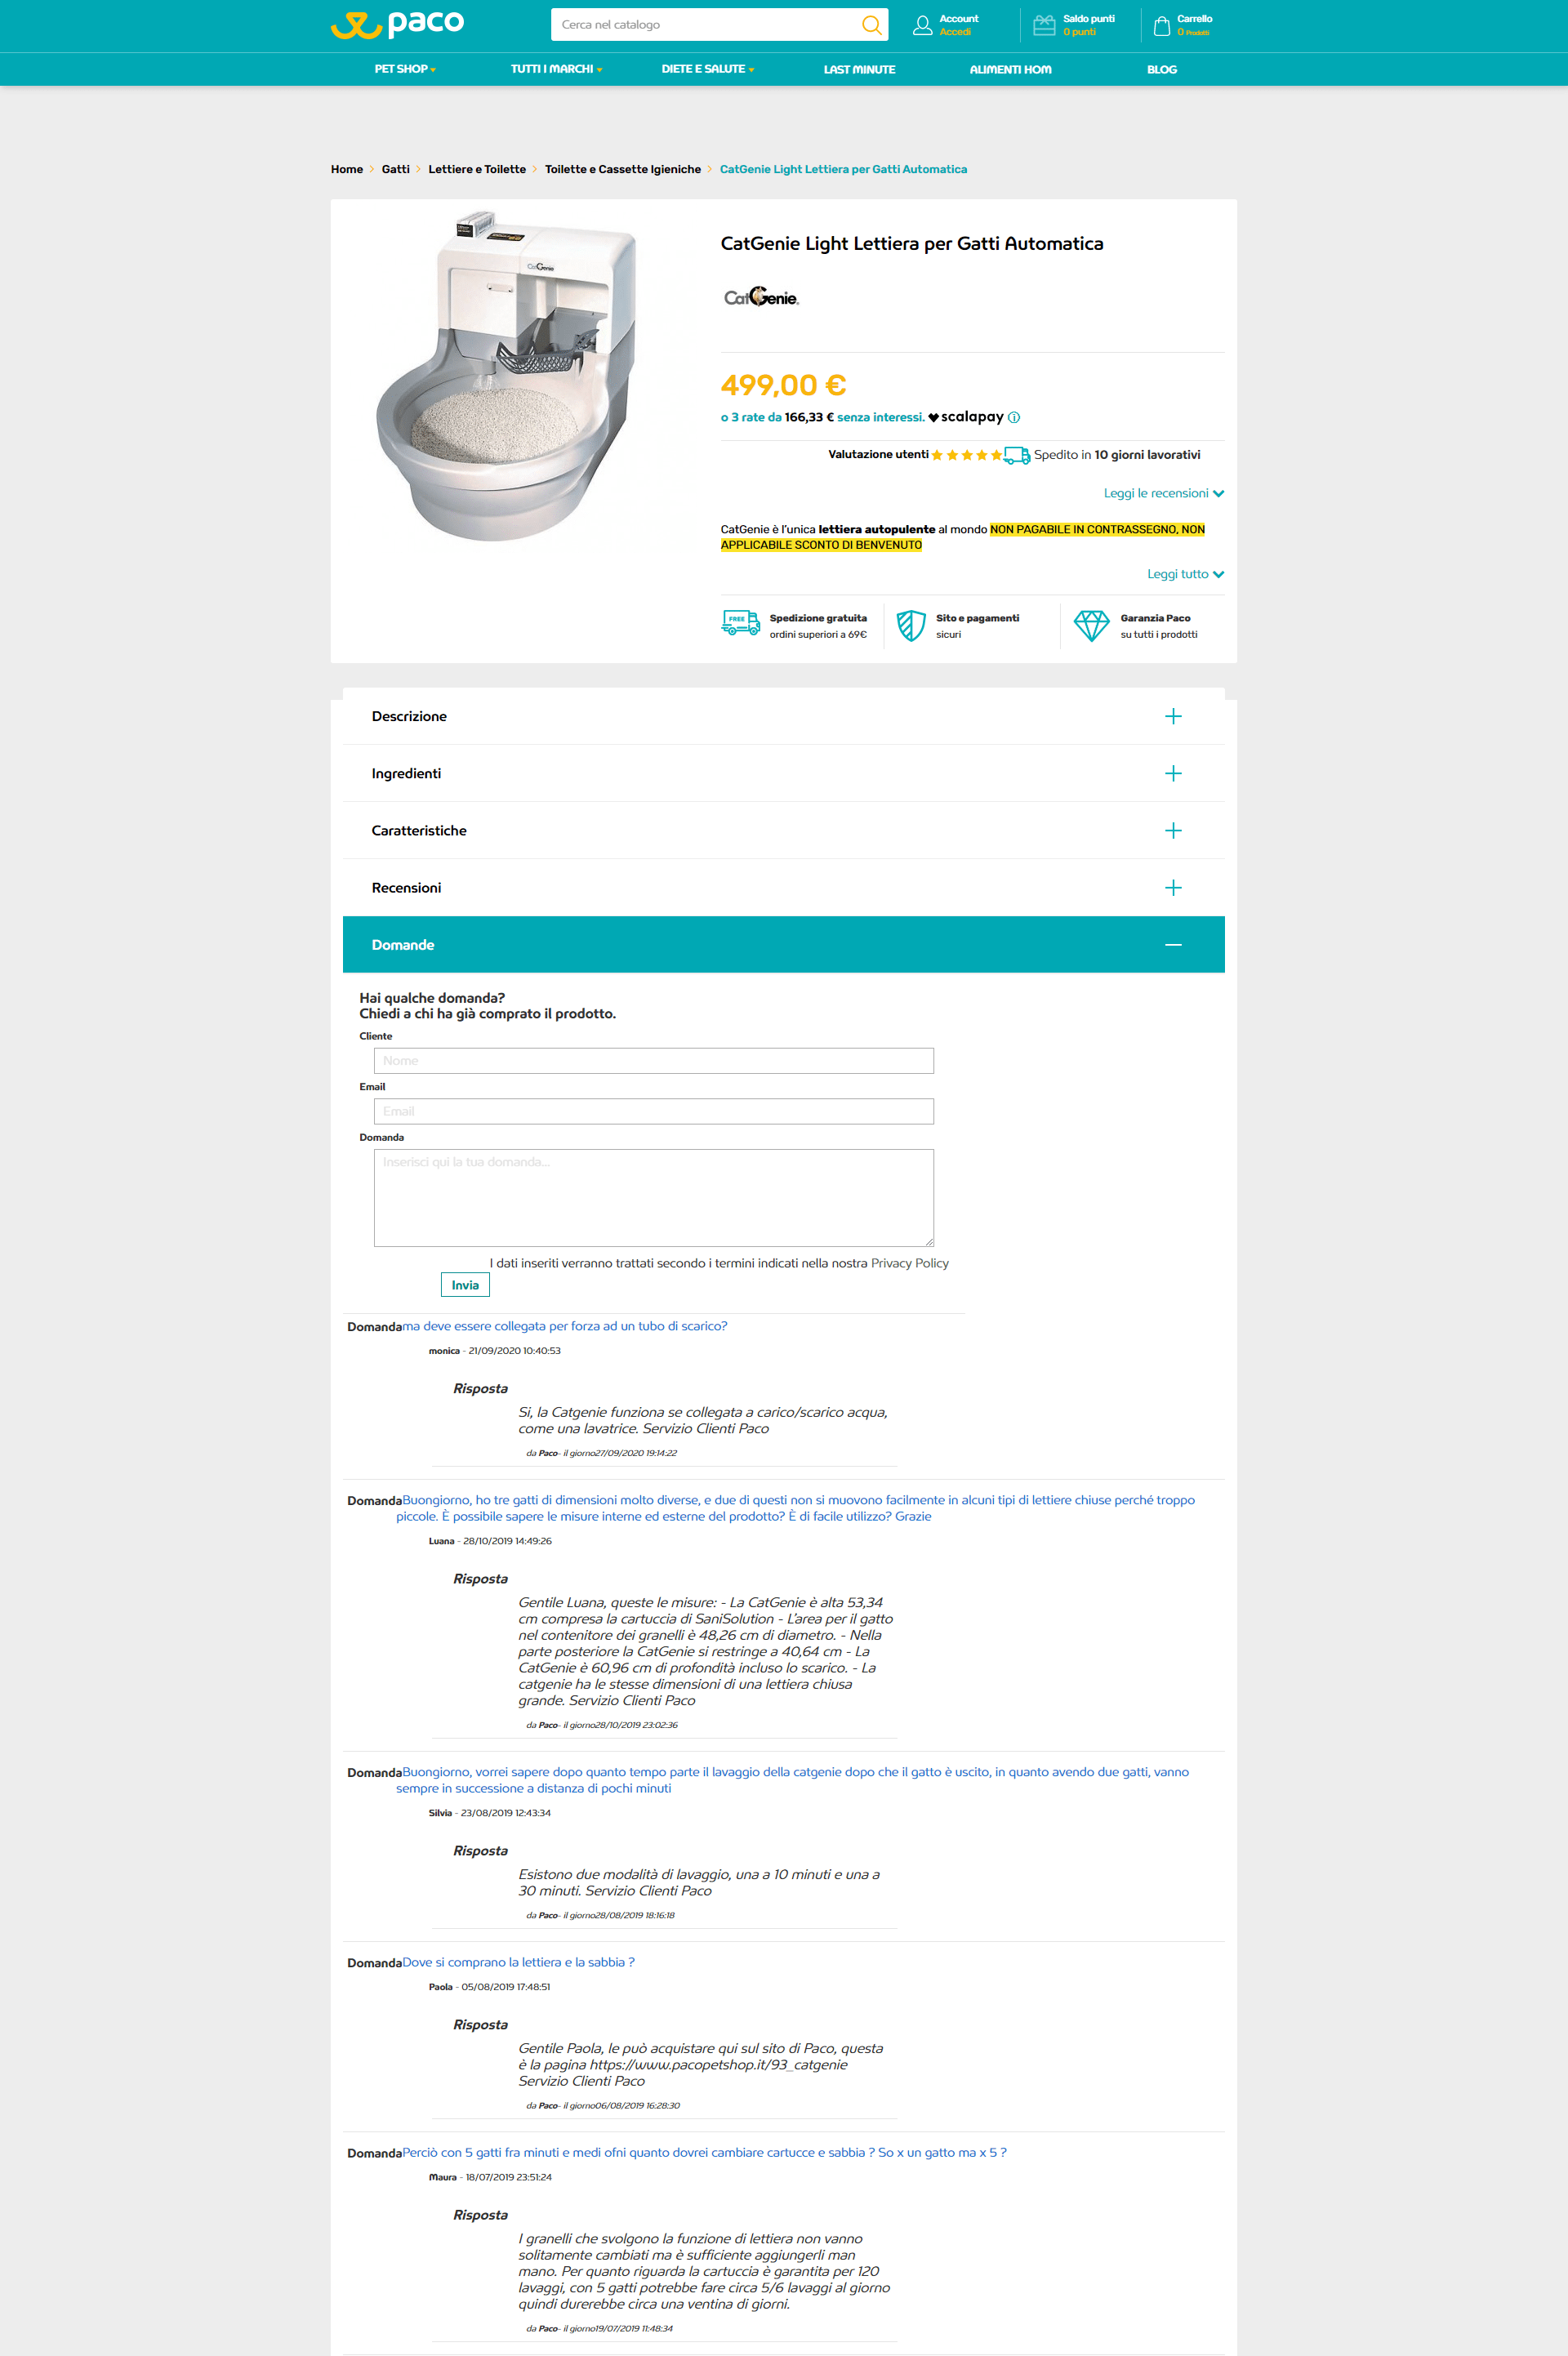Expand the Caratteristiche section
This screenshot has width=1568, height=2356.
coord(784,830)
